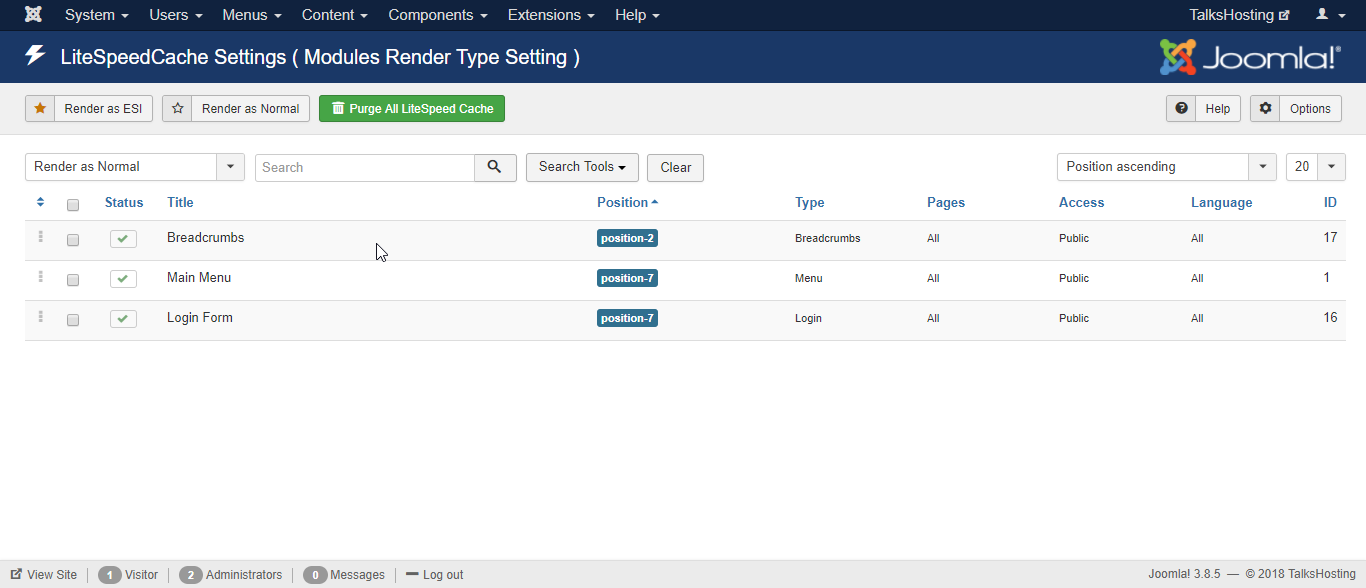Click Public access cell for Breadcrumbs row
The width and height of the screenshot is (1366, 588).
point(1074,238)
